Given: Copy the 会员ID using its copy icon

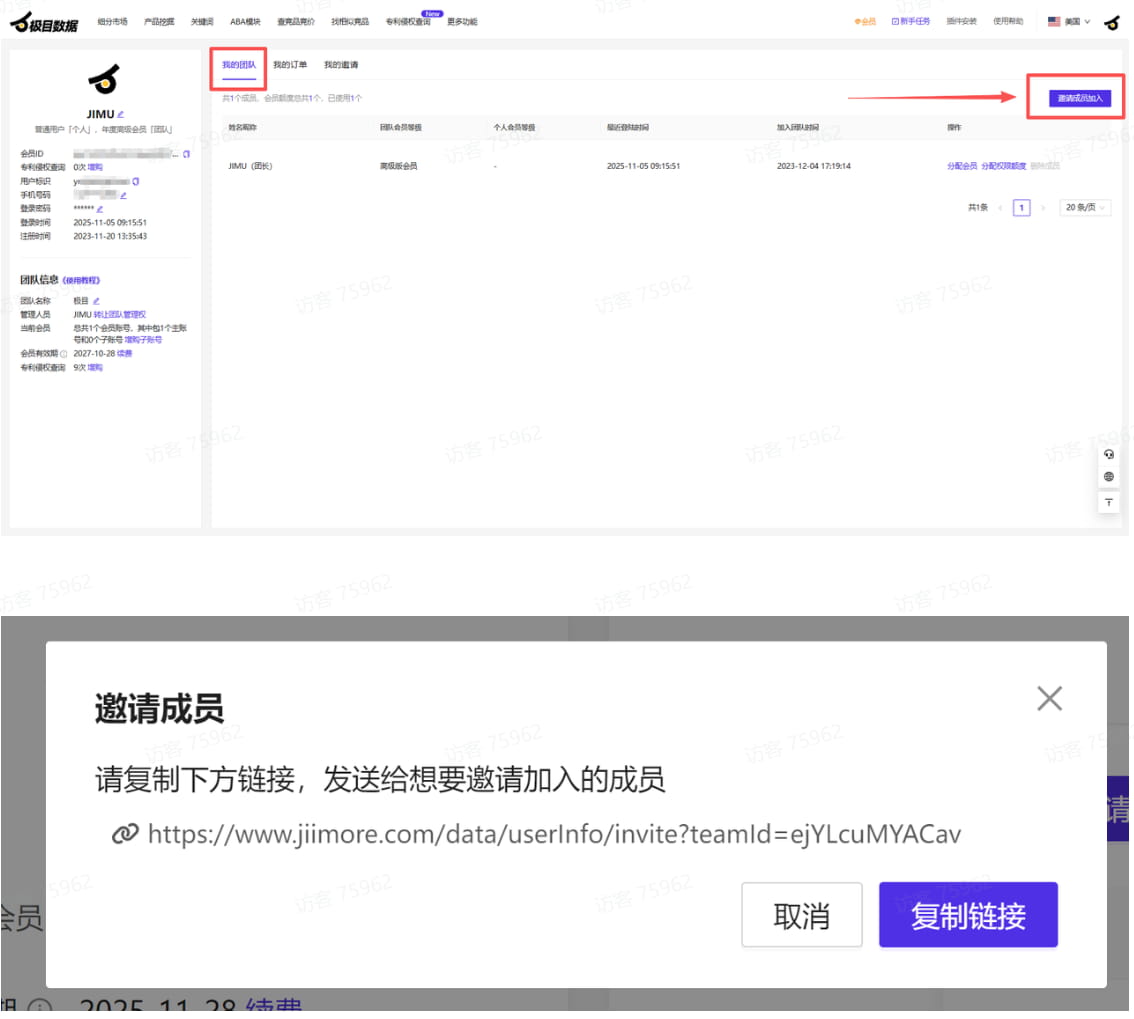Looking at the screenshot, I should coord(185,154).
